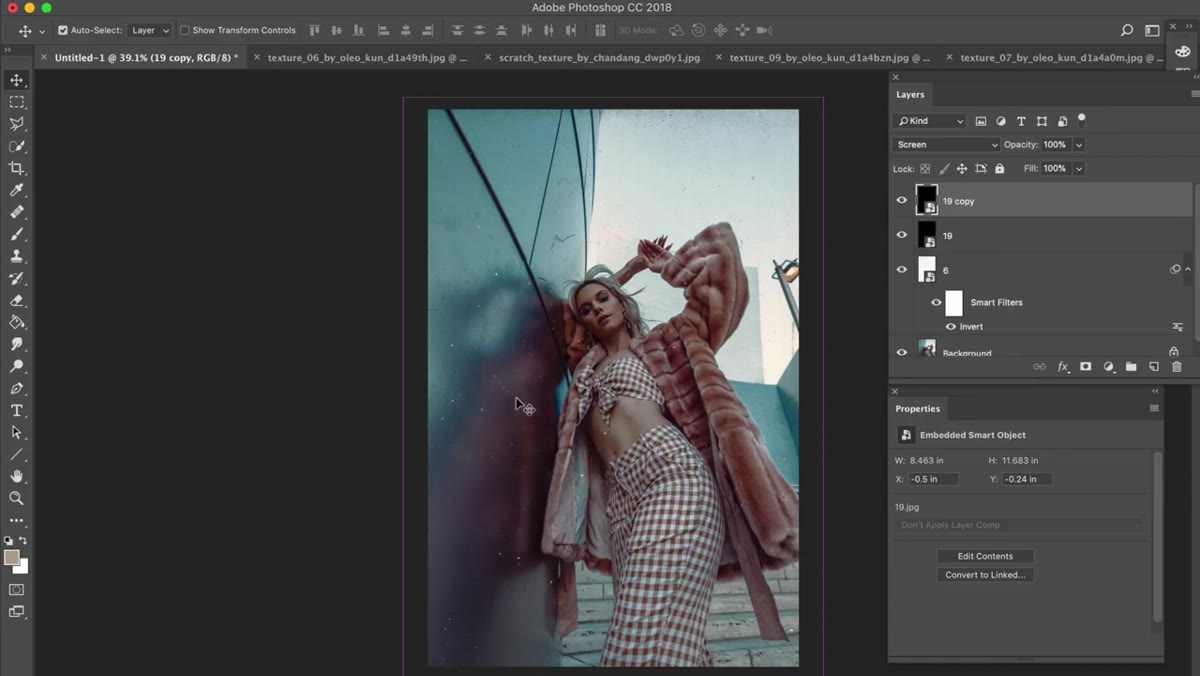Select the Brush tool
Viewport: 1200px width, 676px height.
[x=16, y=234]
